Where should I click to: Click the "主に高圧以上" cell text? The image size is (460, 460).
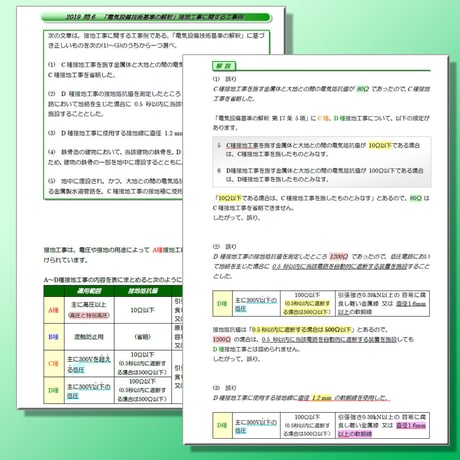89,304
